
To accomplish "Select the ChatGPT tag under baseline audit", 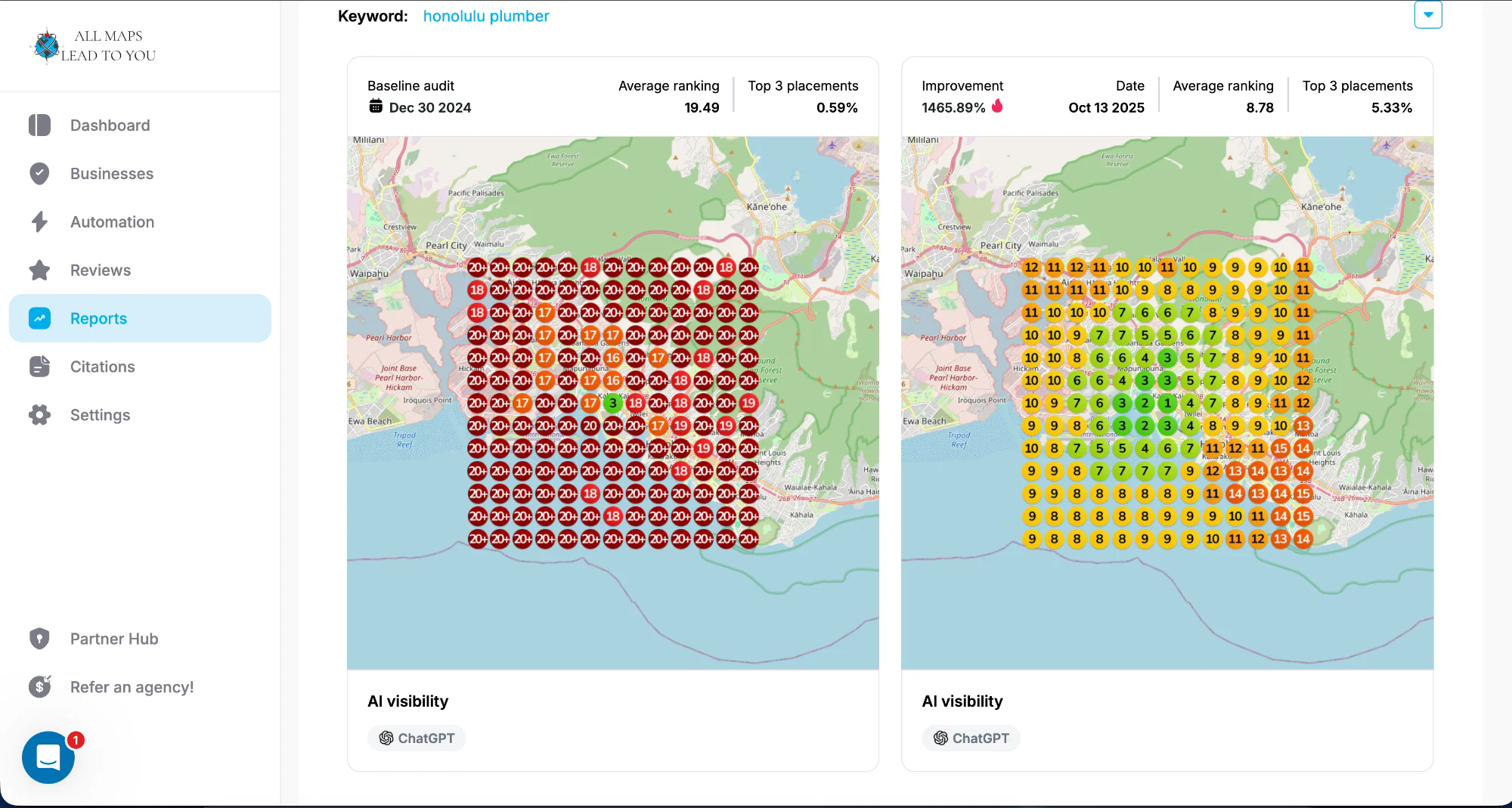I will [416, 739].
